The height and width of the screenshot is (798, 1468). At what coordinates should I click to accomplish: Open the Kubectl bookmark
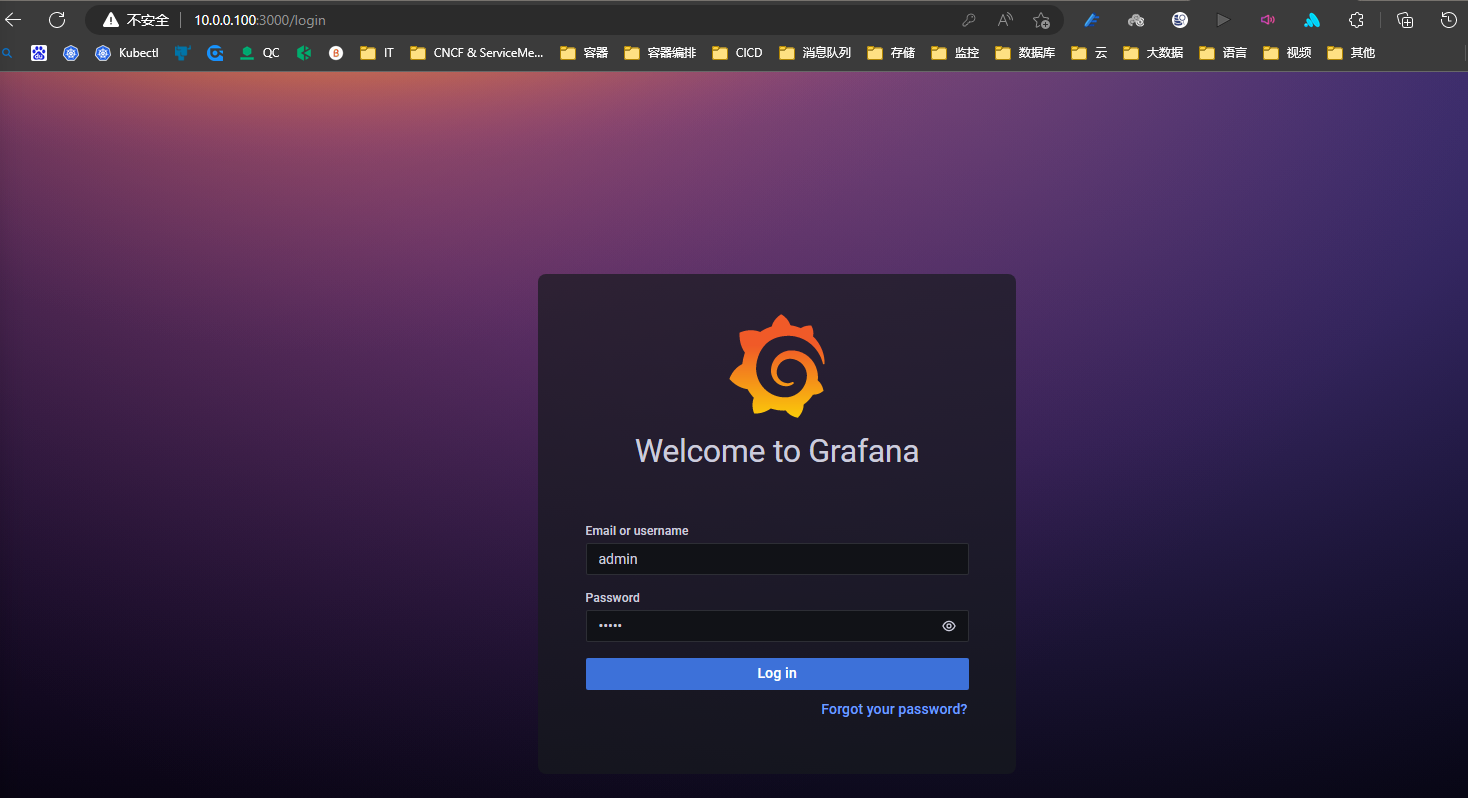pos(127,53)
